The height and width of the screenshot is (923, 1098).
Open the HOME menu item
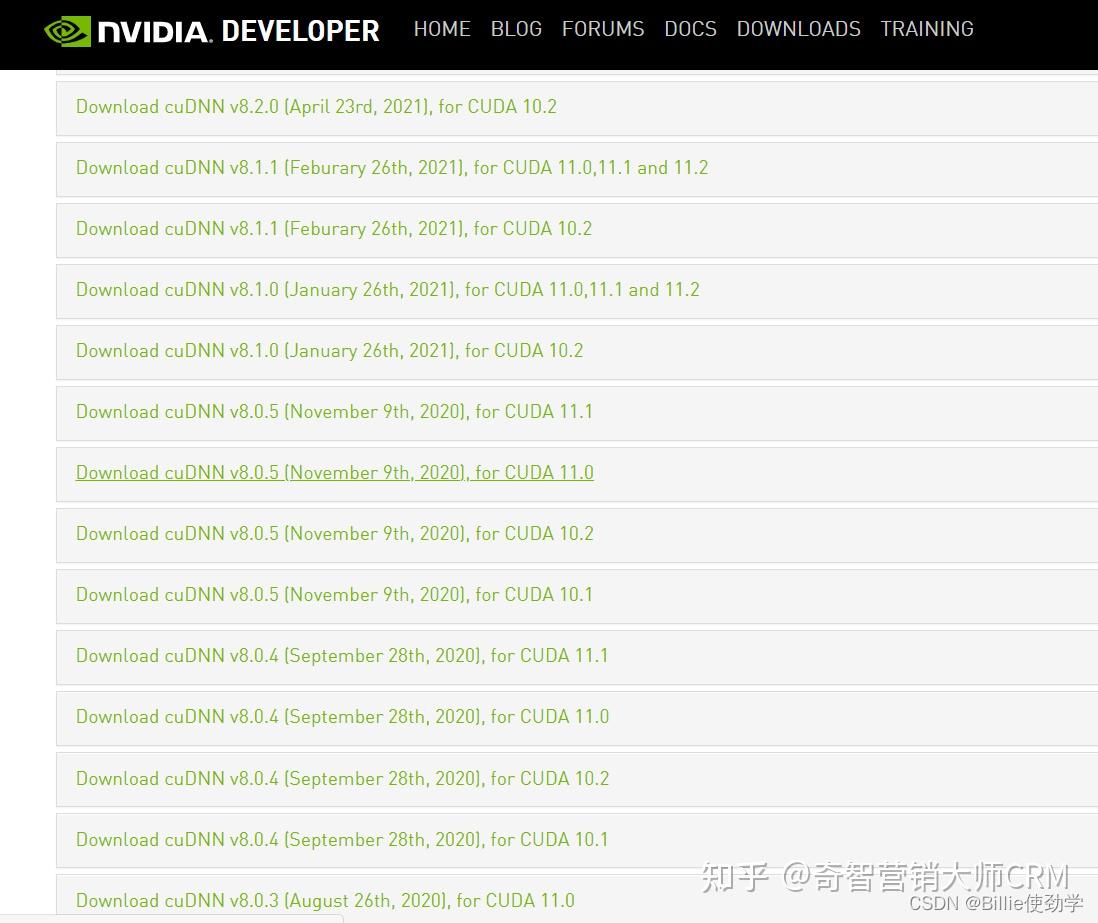[442, 29]
